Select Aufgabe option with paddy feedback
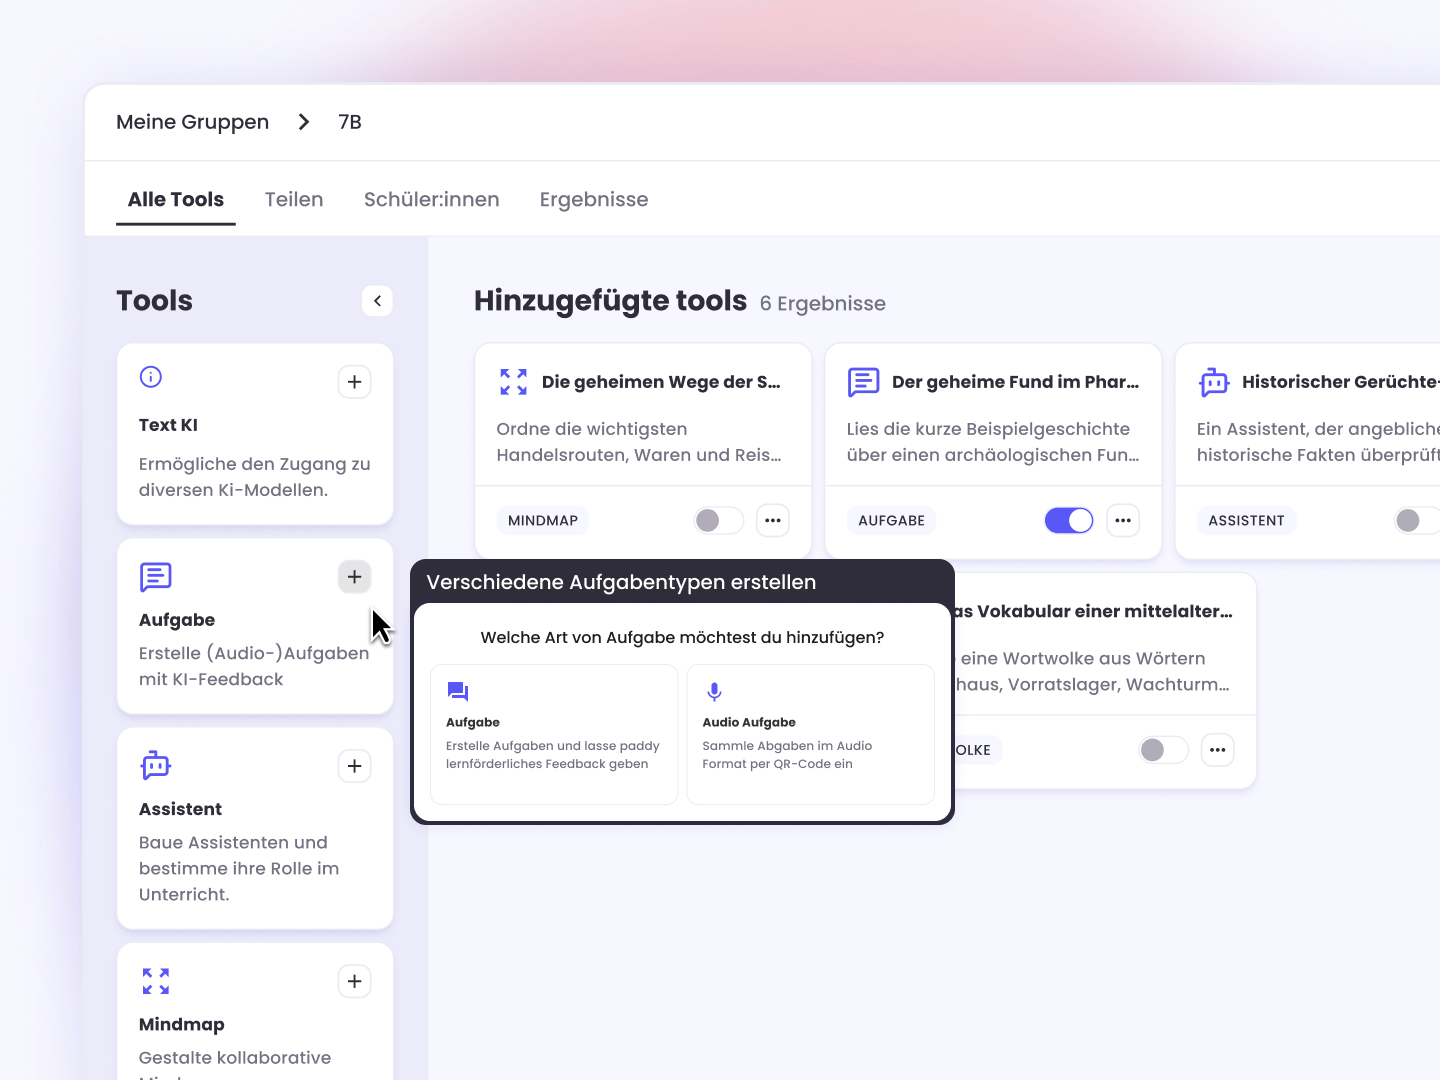This screenshot has width=1440, height=1080. [554, 734]
